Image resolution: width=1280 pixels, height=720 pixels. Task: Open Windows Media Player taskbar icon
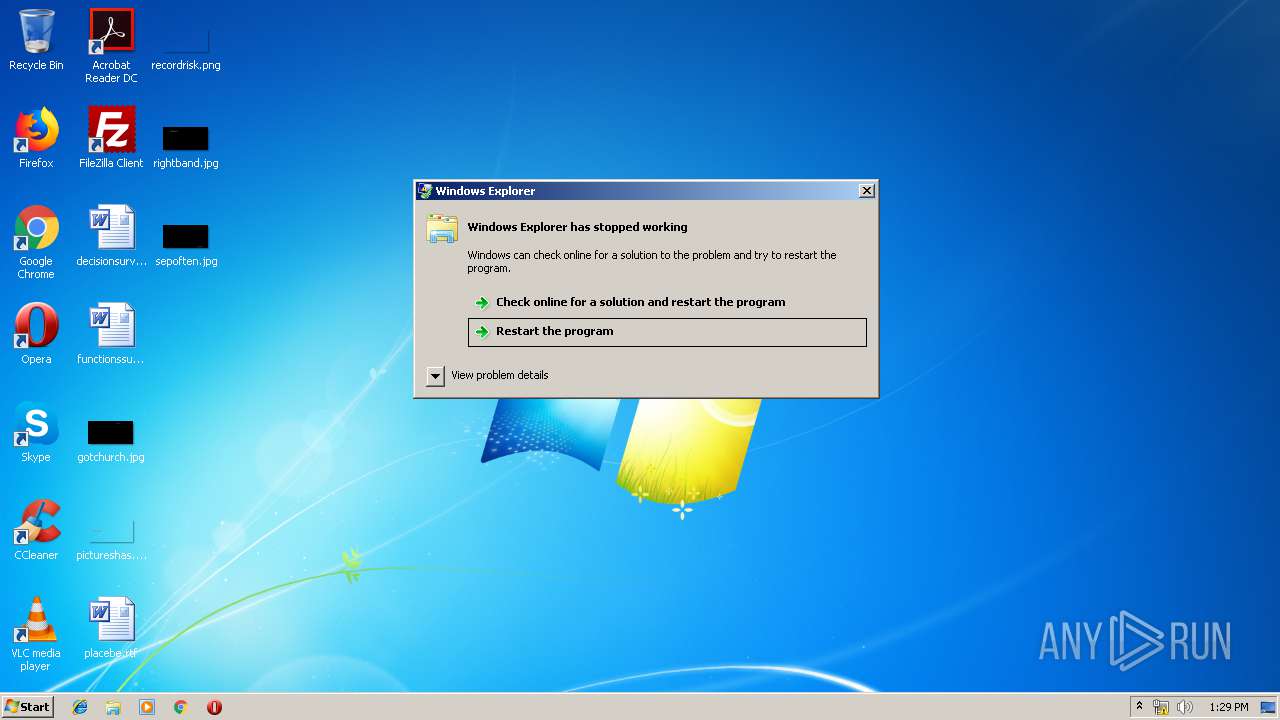coord(147,707)
